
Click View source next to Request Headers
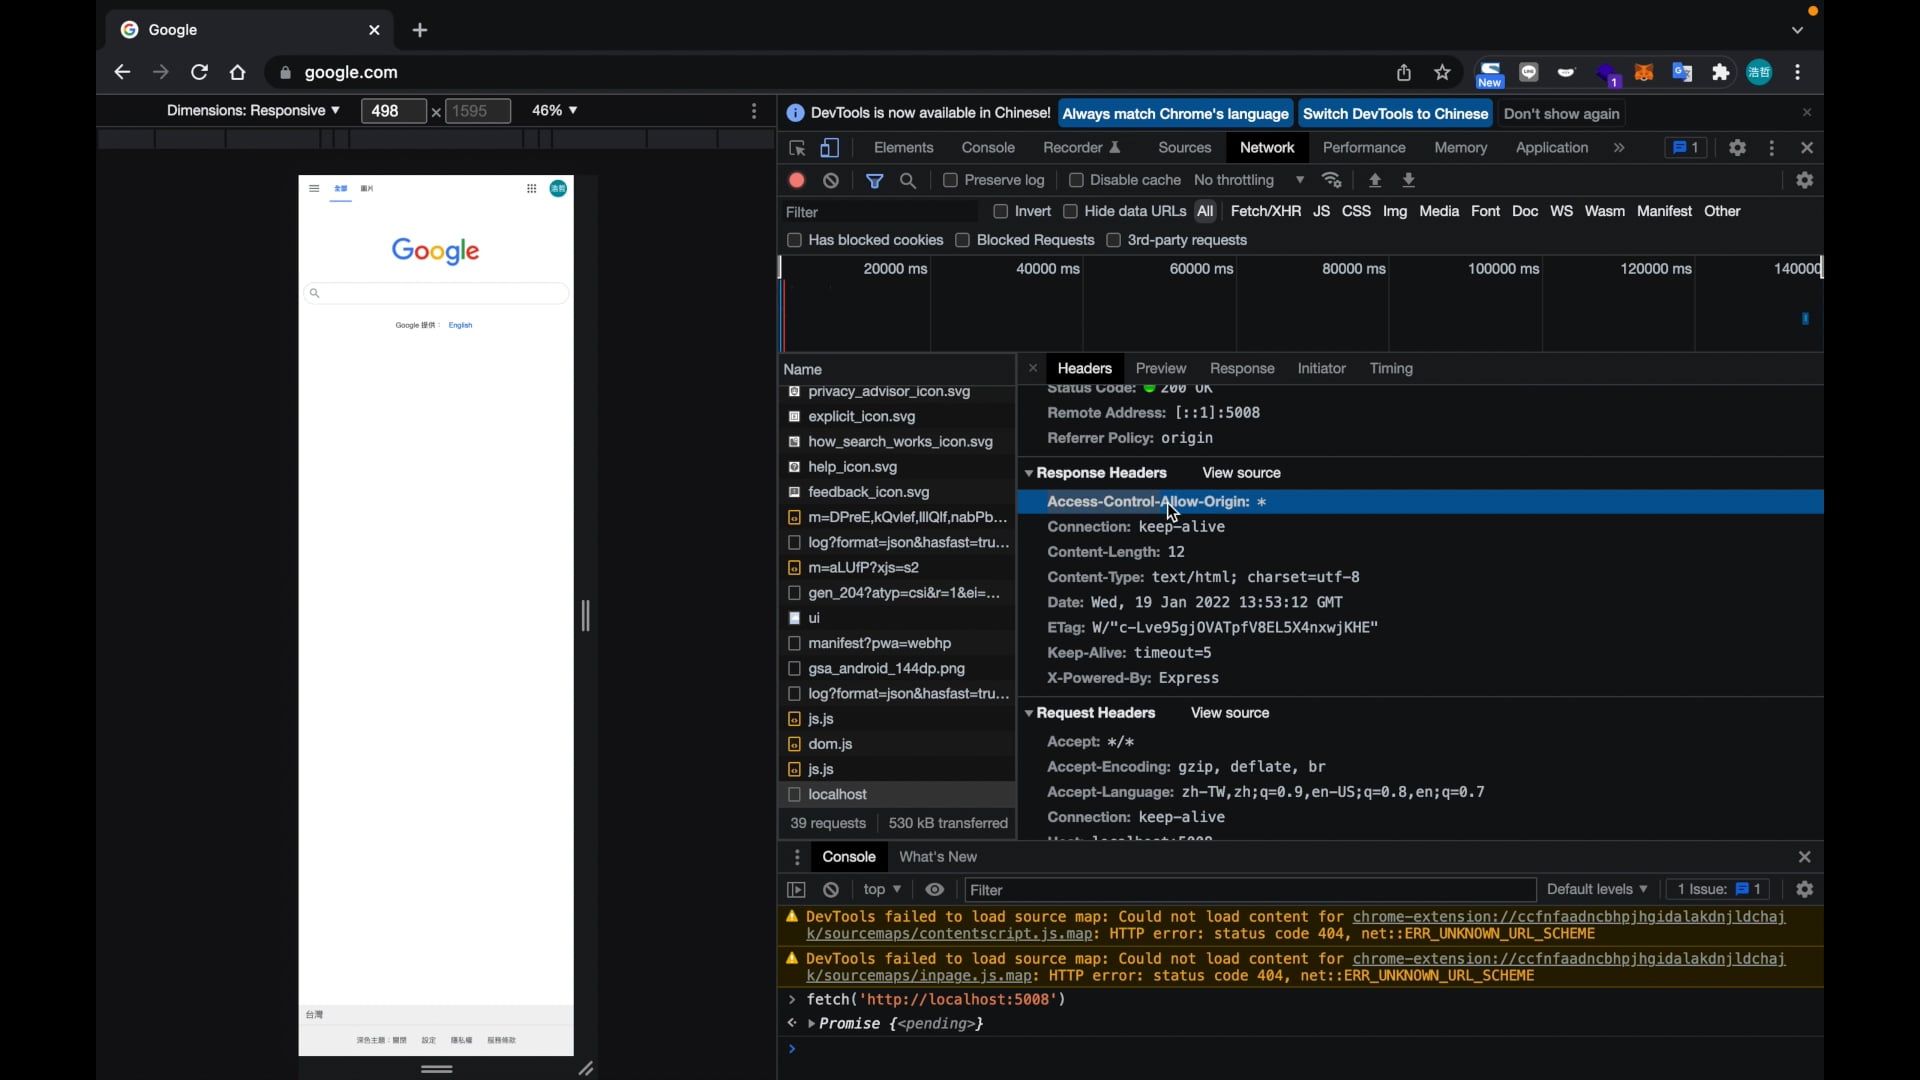click(x=1230, y=713)
